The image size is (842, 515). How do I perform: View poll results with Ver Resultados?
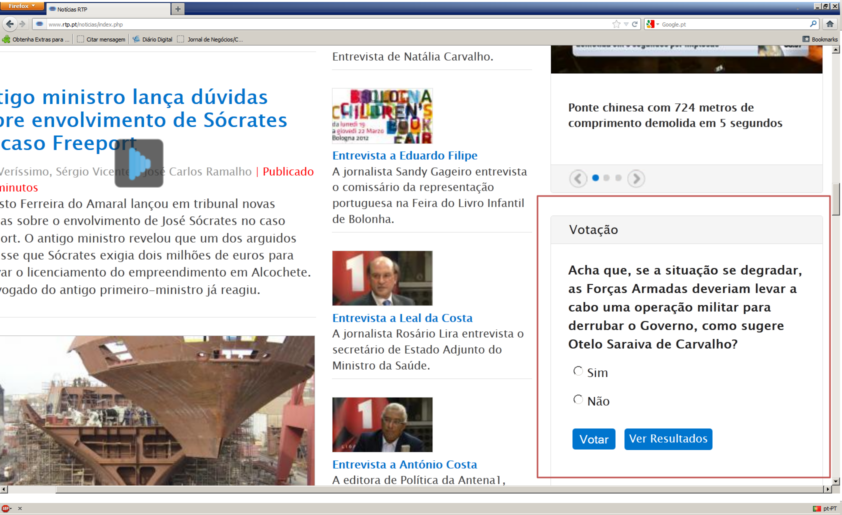pos(668,439)
